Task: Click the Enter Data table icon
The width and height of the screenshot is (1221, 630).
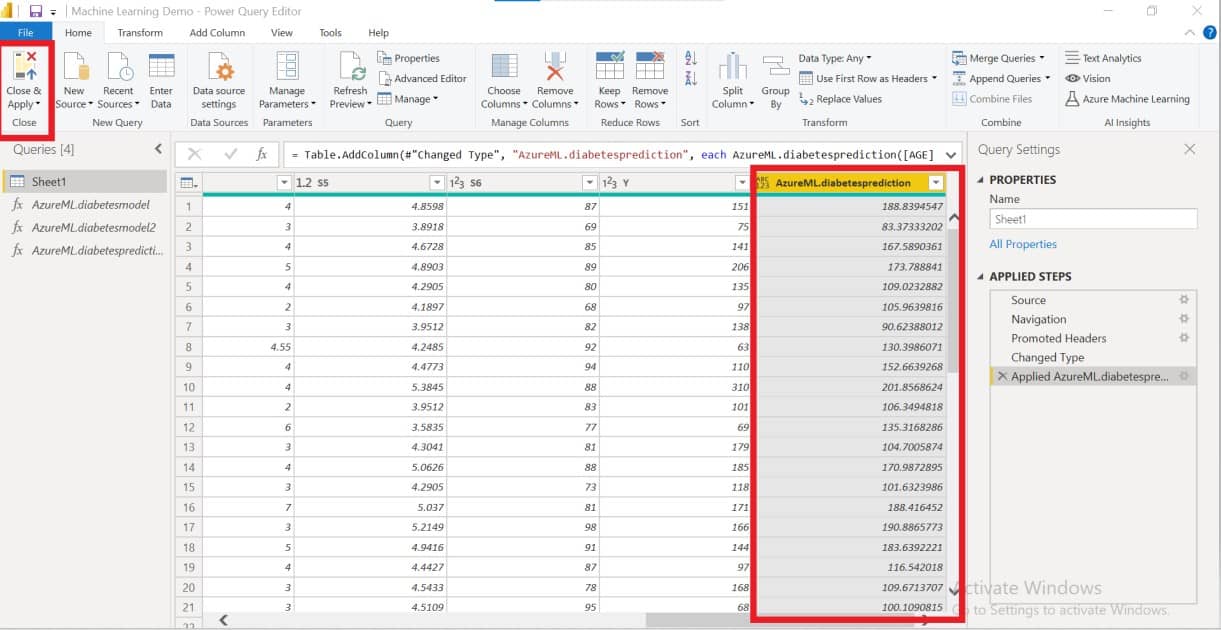Action: point(161,66)
